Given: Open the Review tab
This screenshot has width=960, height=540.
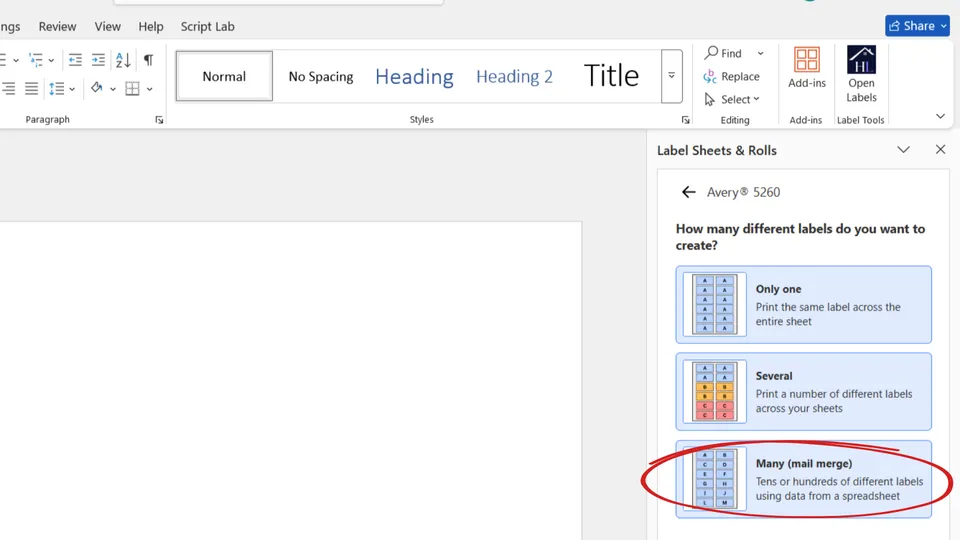Looking at the screenshot, I should point(58,26).
